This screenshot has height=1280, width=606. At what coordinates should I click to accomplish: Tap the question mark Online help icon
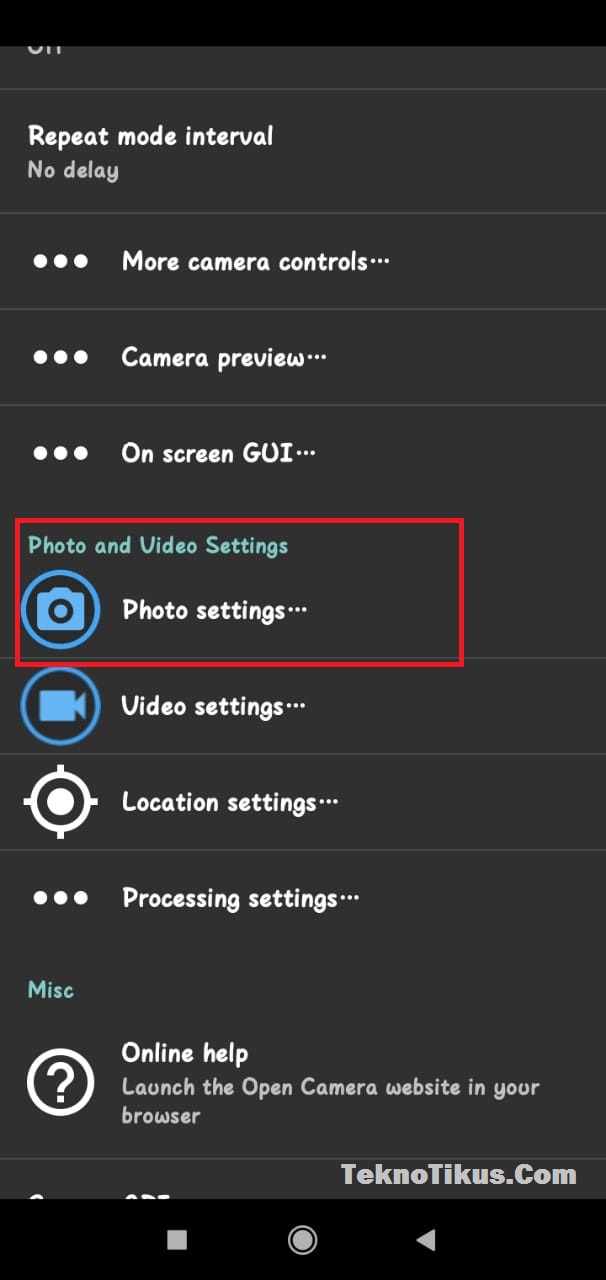pos(60,1083)
